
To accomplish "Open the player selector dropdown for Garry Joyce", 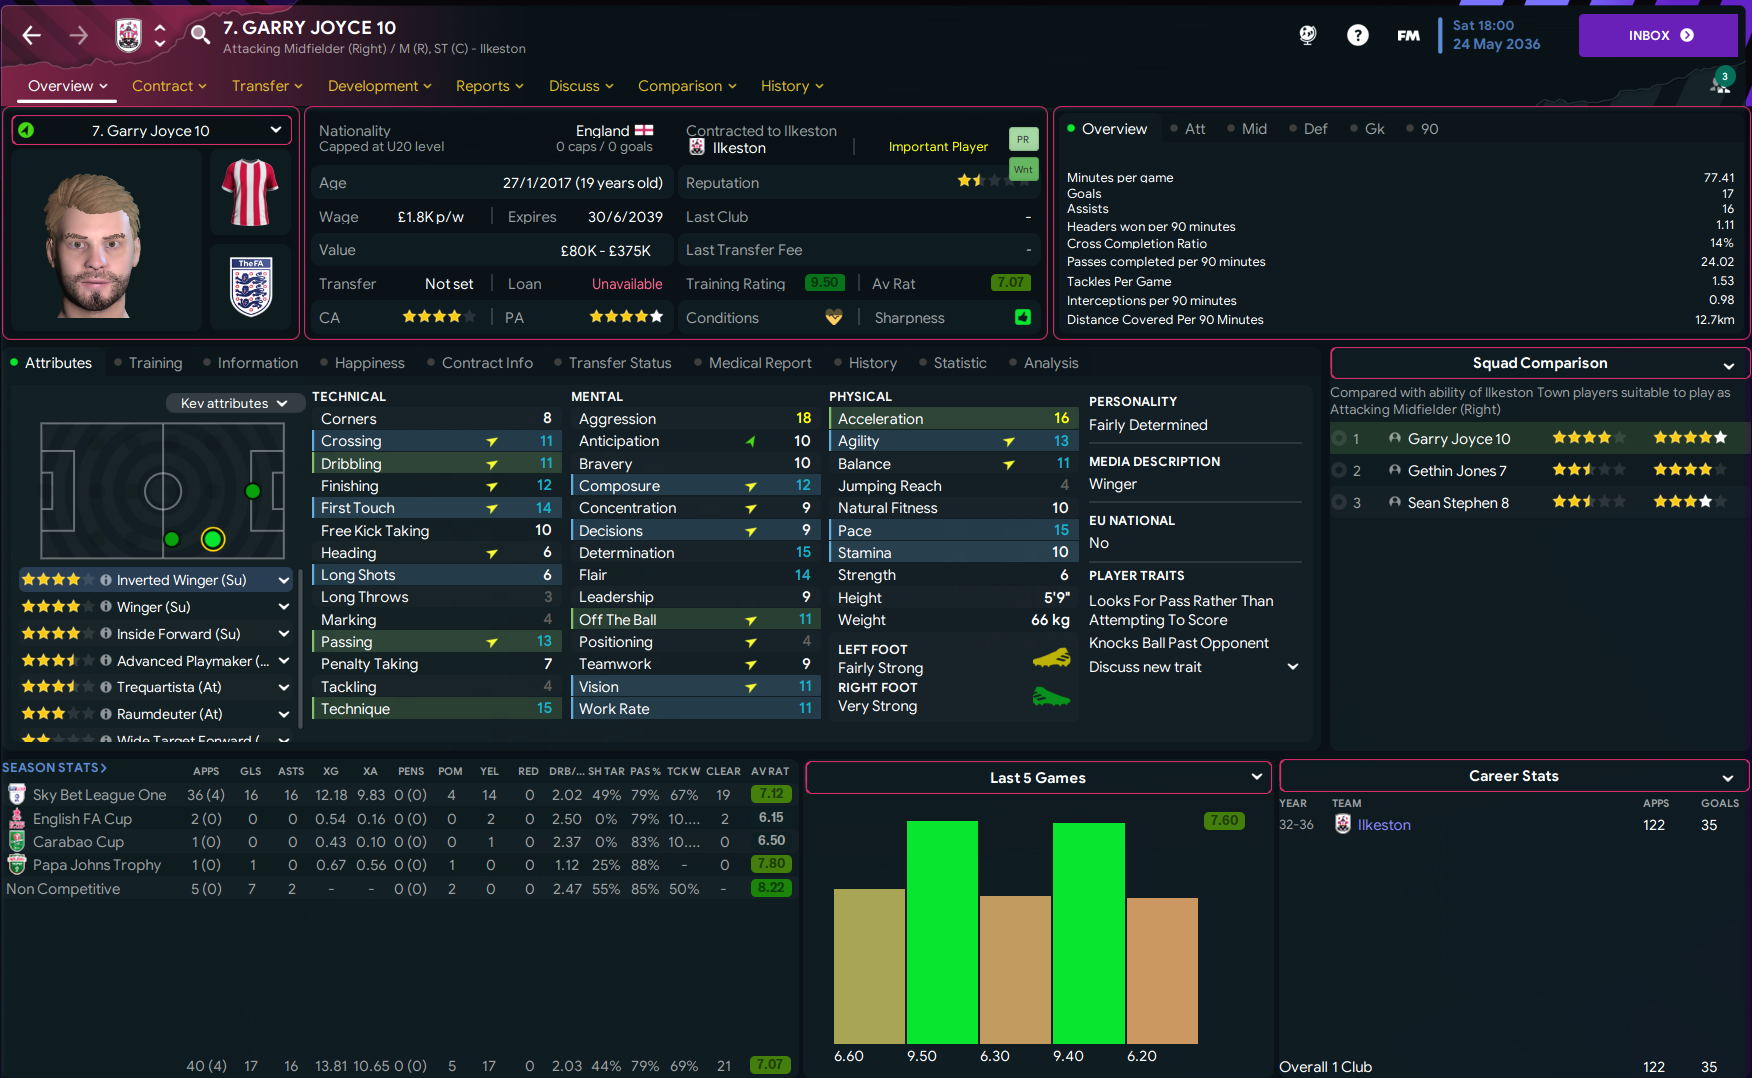I will [x=151, y=130].
